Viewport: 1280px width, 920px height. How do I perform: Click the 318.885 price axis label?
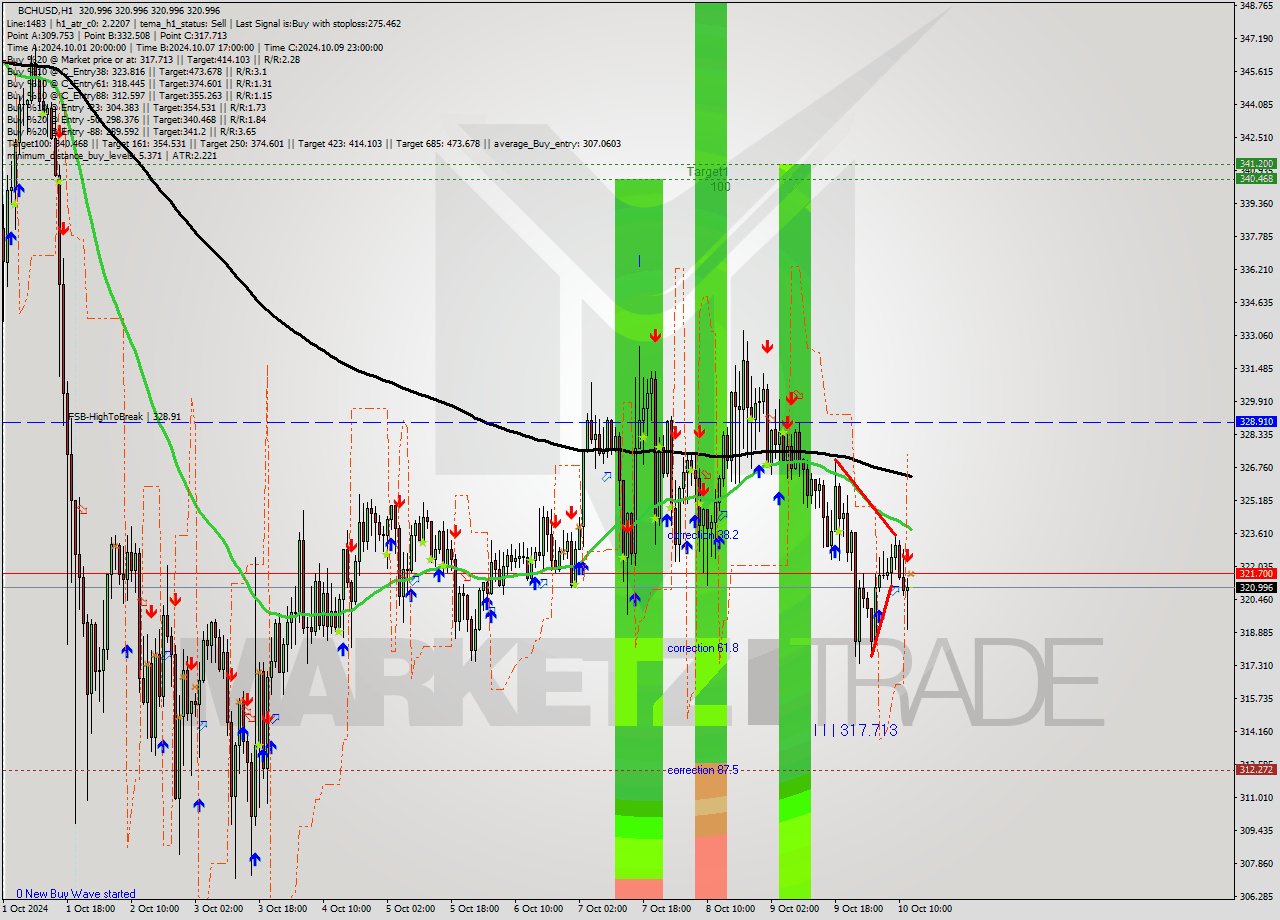(1256, 632)
